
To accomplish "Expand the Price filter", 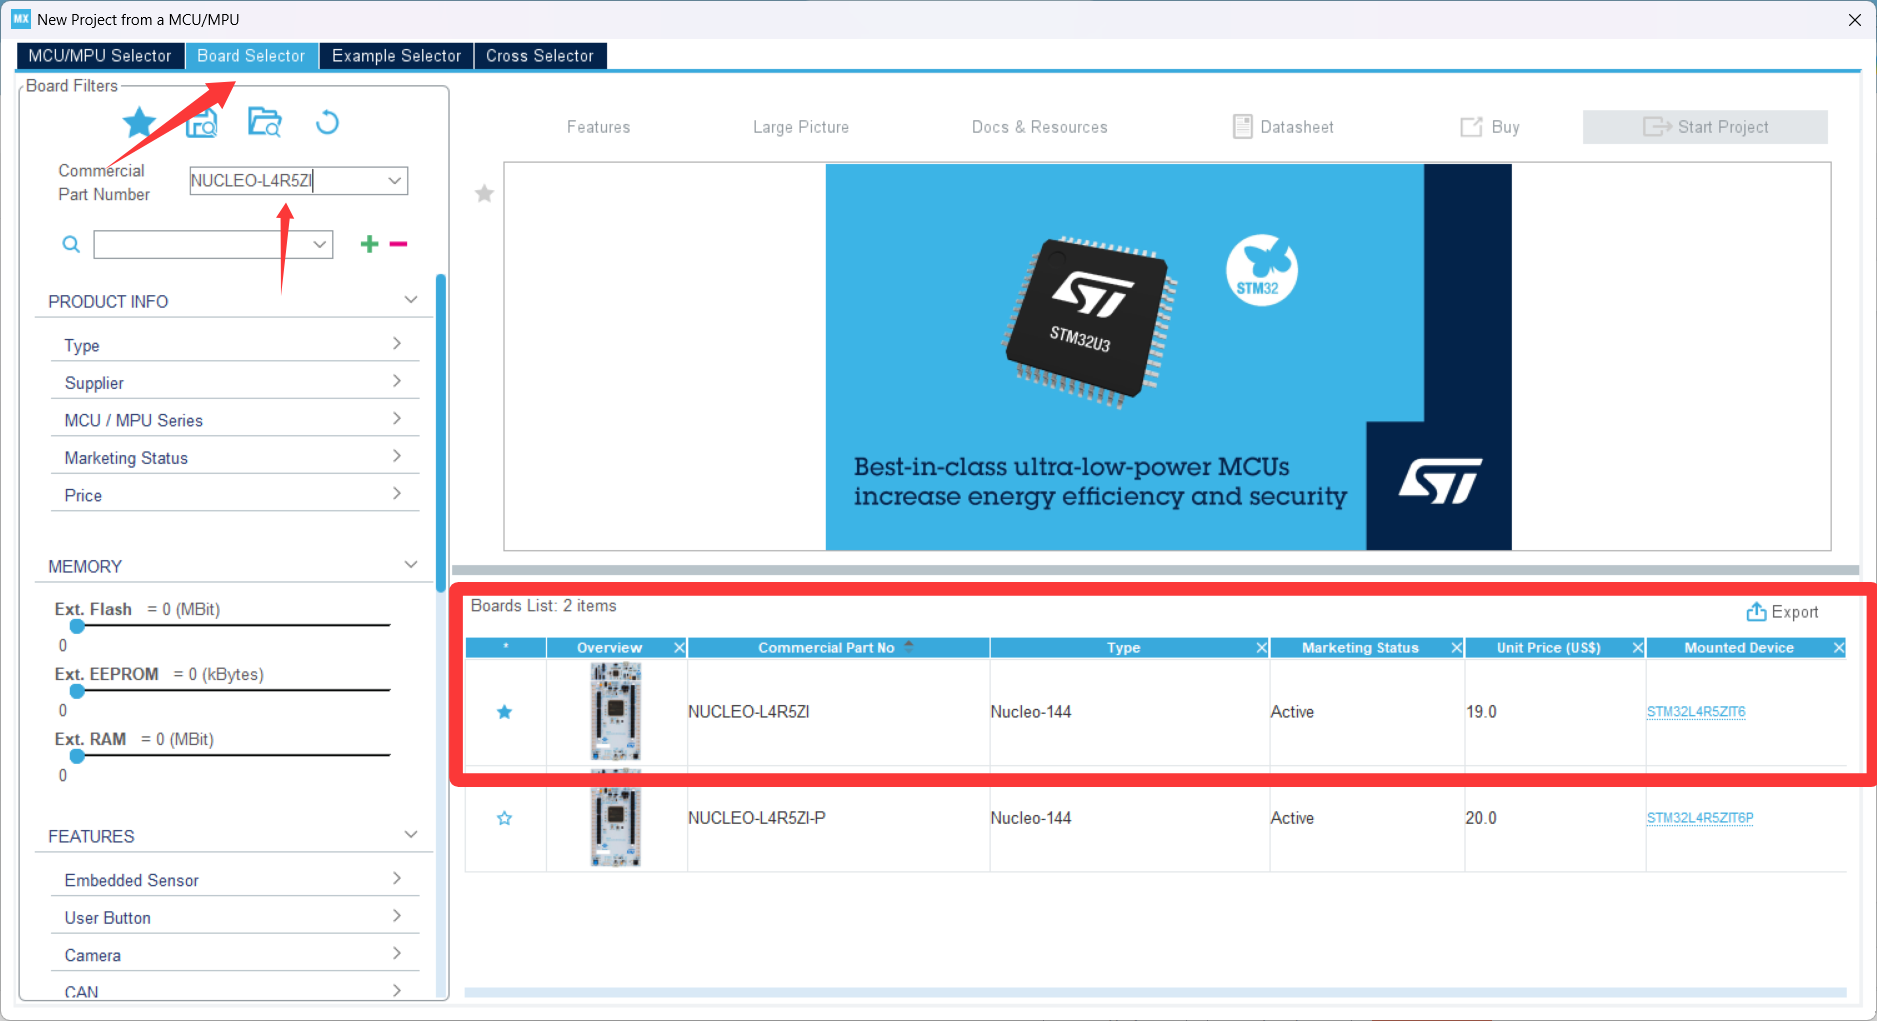I will (x=397, y=494).
